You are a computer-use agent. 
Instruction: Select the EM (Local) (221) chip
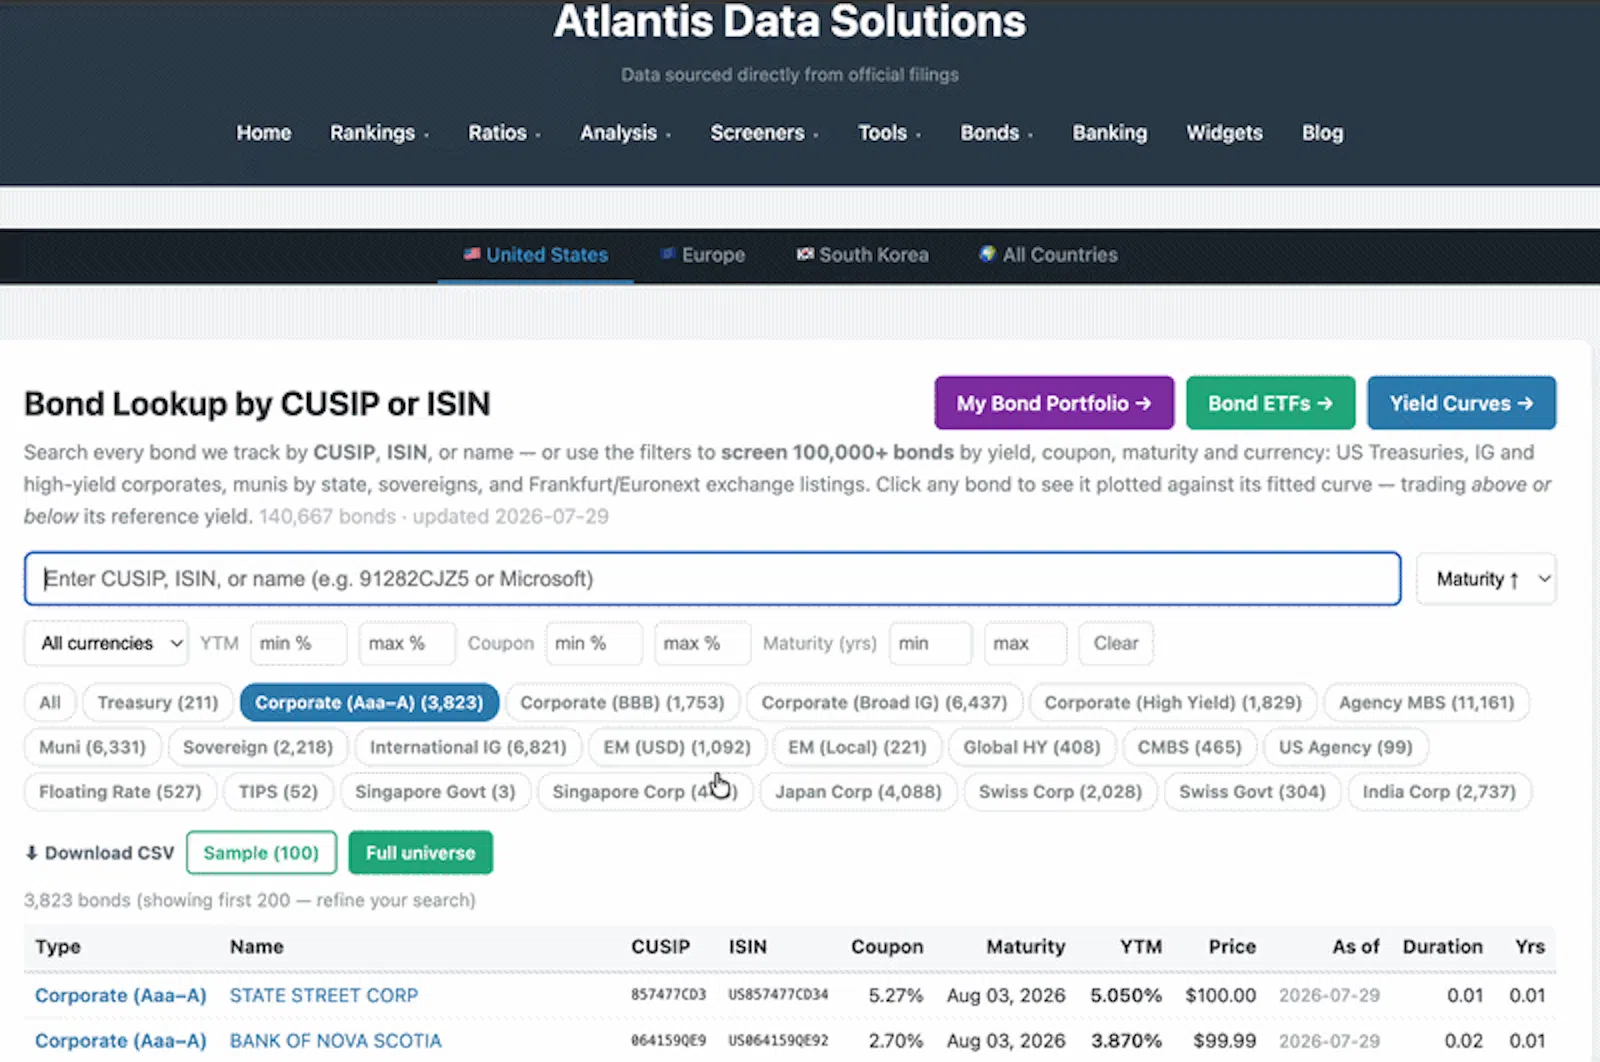click(857, 747)
